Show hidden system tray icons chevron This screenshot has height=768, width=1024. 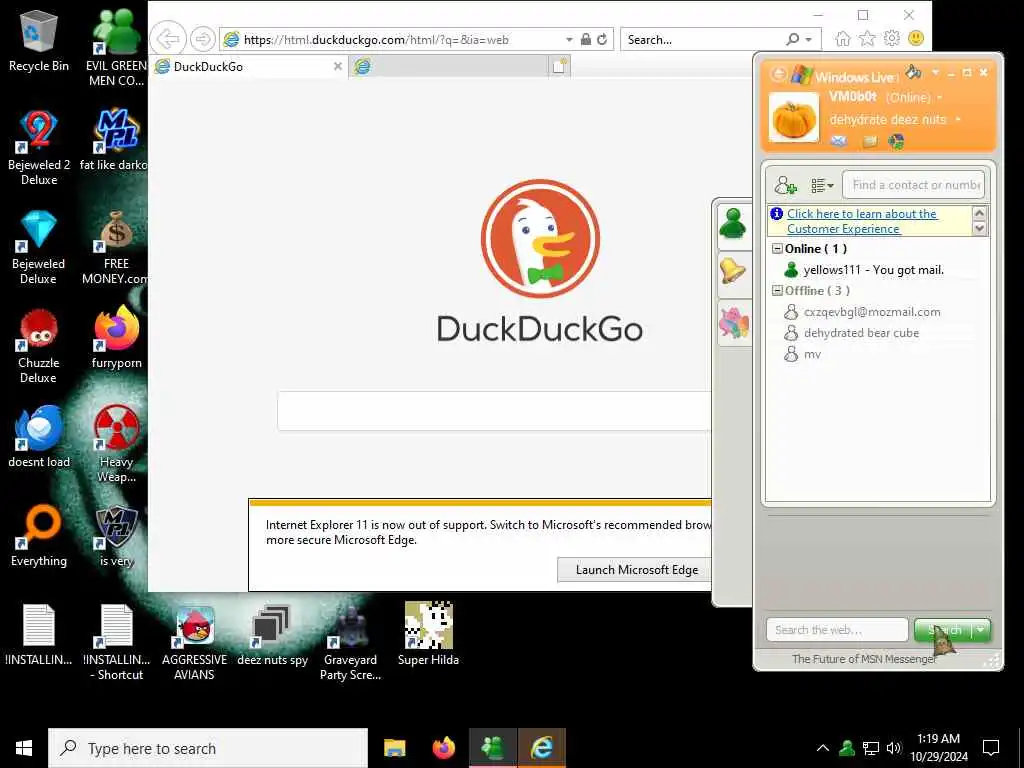coord(822,748)
